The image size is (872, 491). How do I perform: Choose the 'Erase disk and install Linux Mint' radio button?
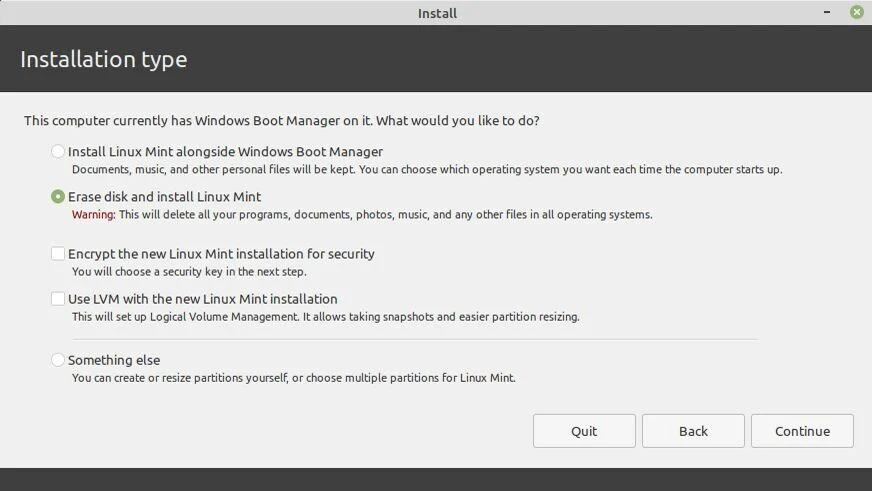pos(58,197)
